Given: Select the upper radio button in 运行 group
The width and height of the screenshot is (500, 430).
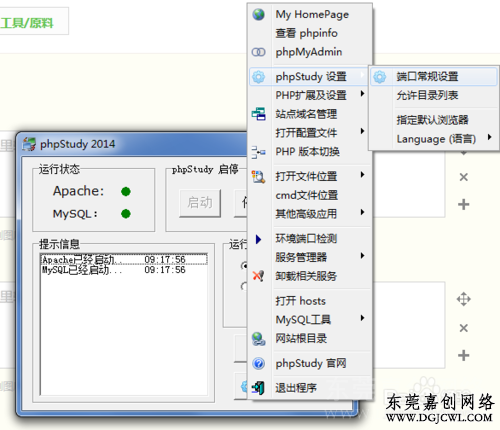Looking at the screenshot, I should 245,265.
